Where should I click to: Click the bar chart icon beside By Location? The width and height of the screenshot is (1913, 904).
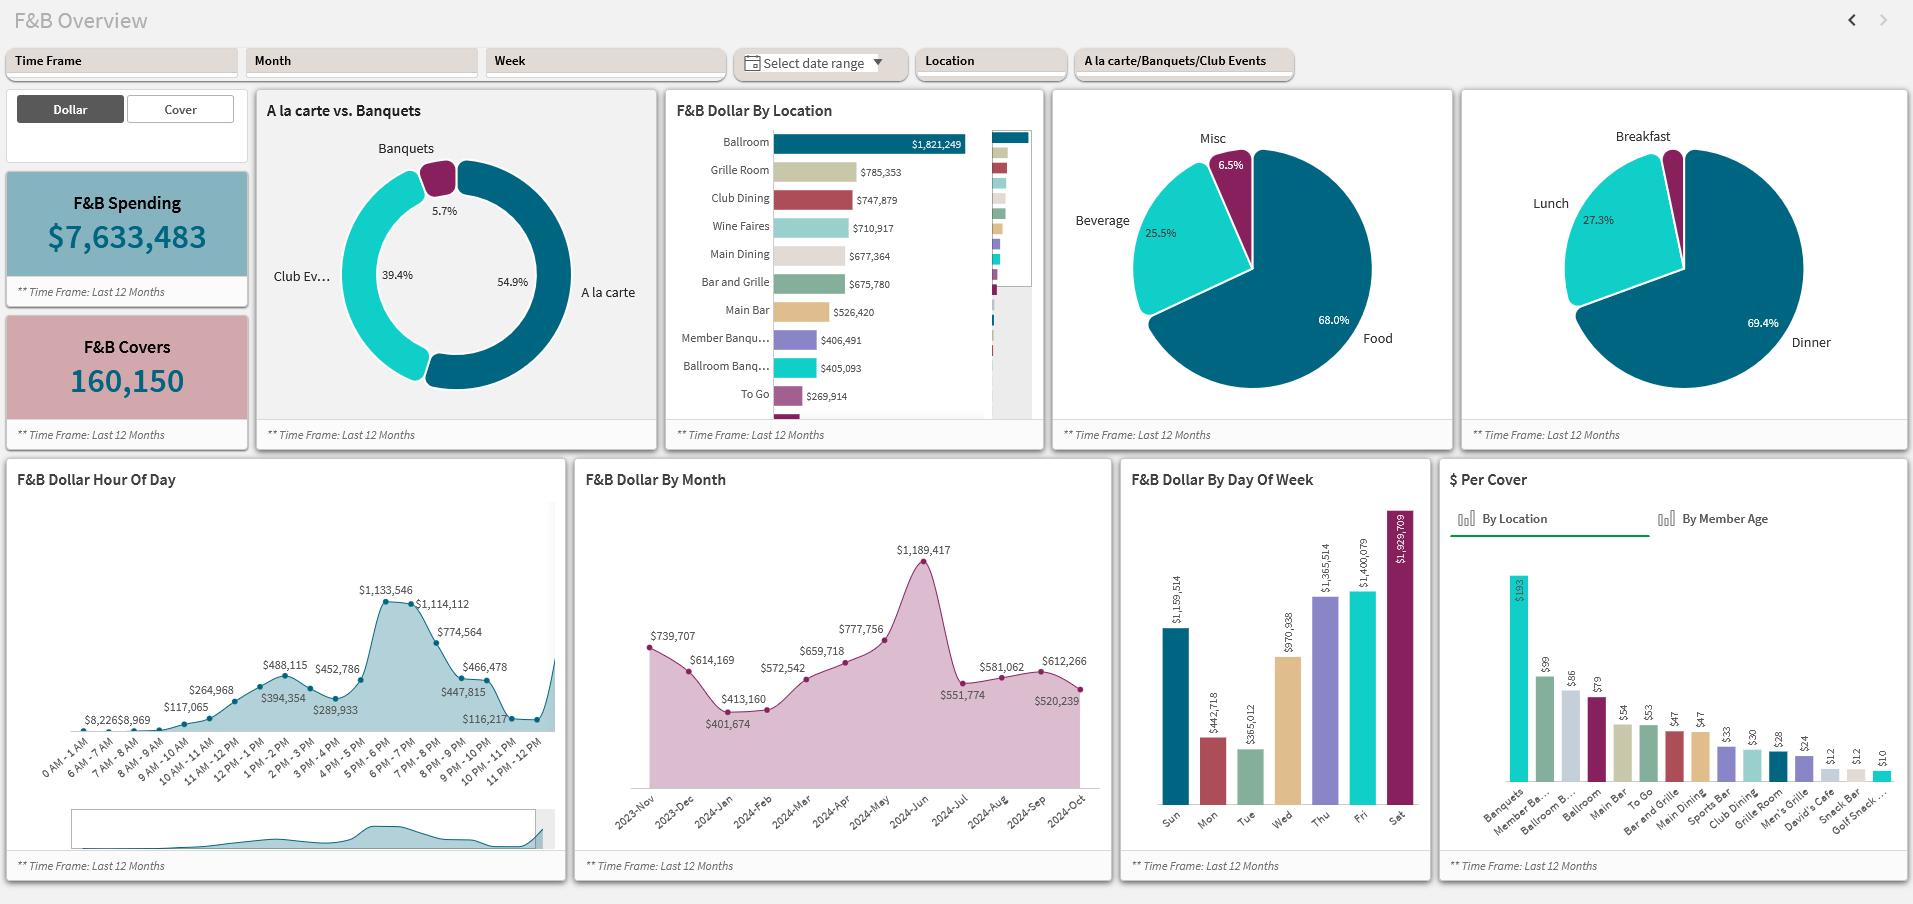click(1466, 518)
